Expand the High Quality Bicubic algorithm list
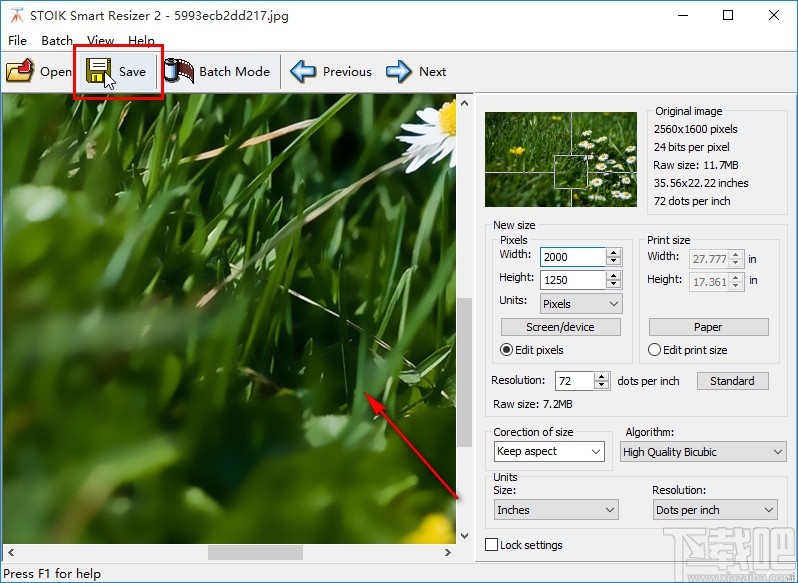This screenshot has width=798, height=583. (703, 452)
